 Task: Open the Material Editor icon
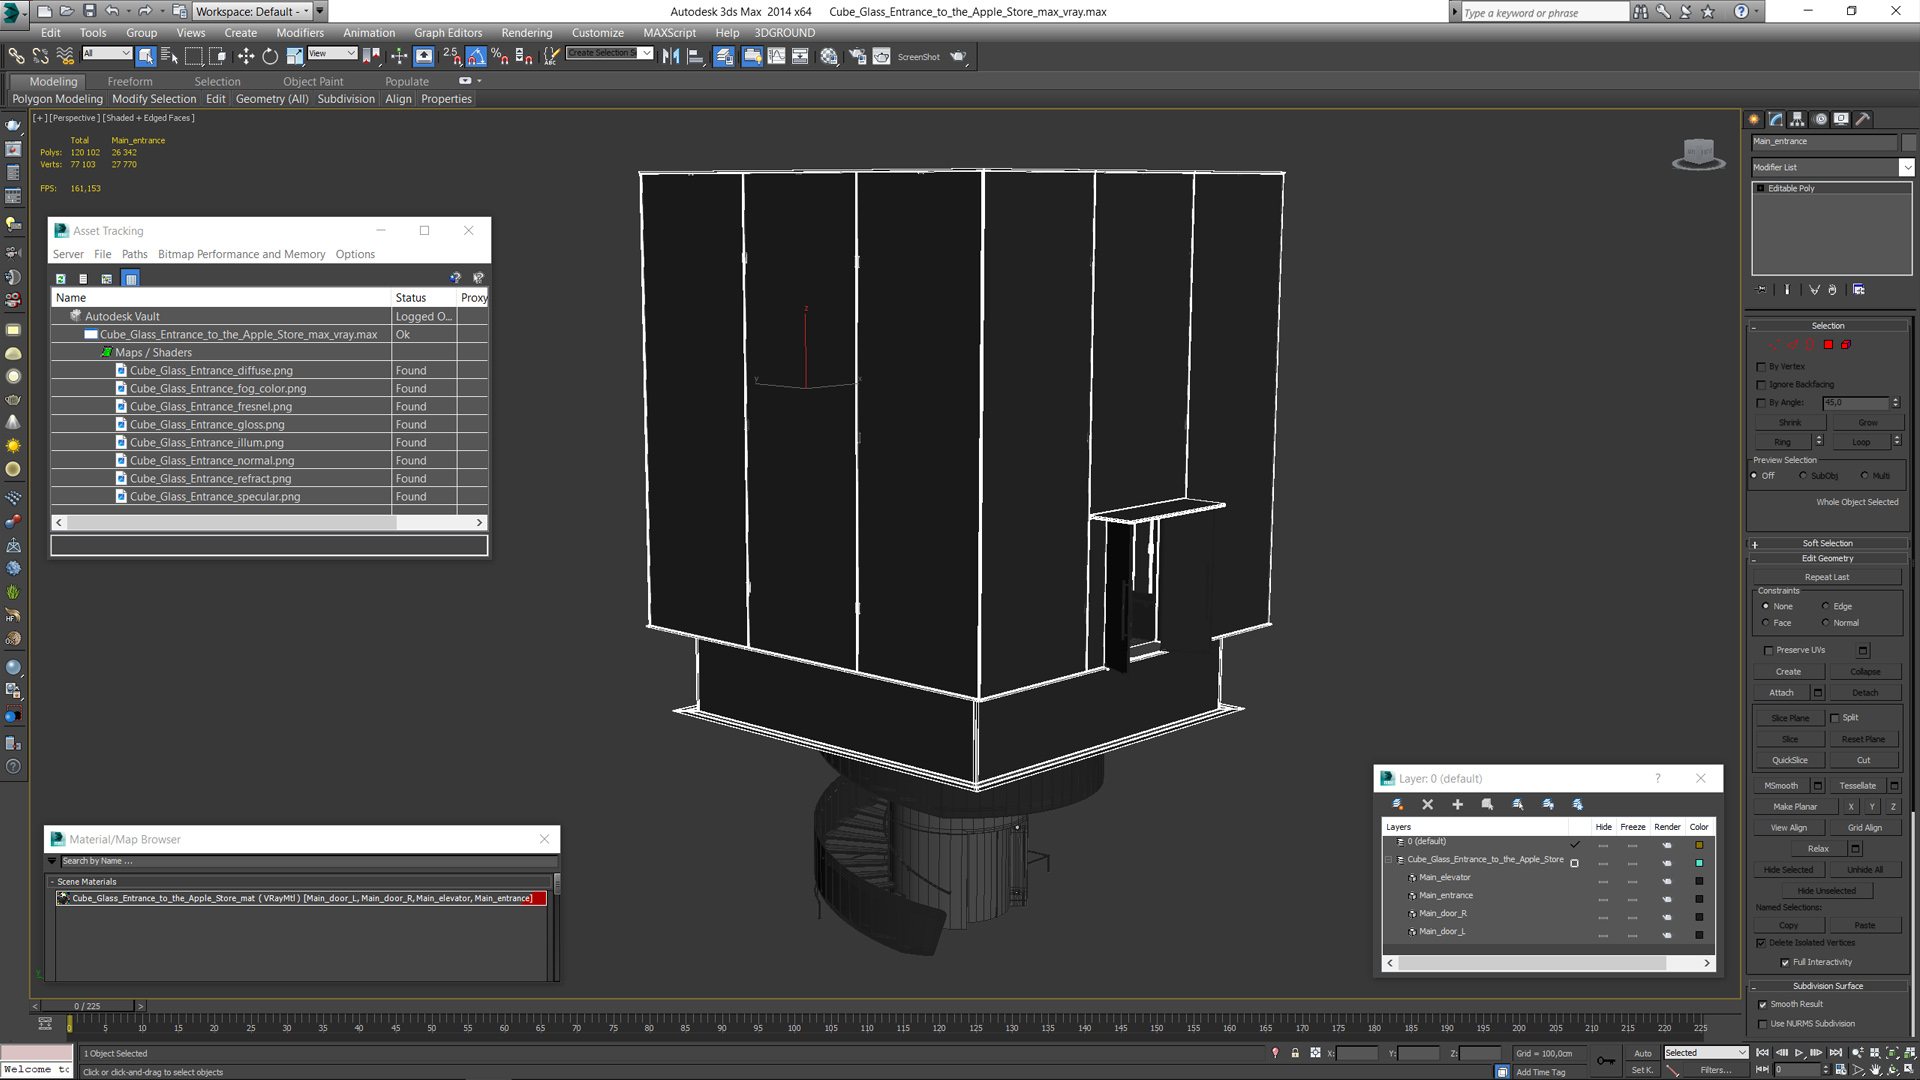(x=829, y=56)
